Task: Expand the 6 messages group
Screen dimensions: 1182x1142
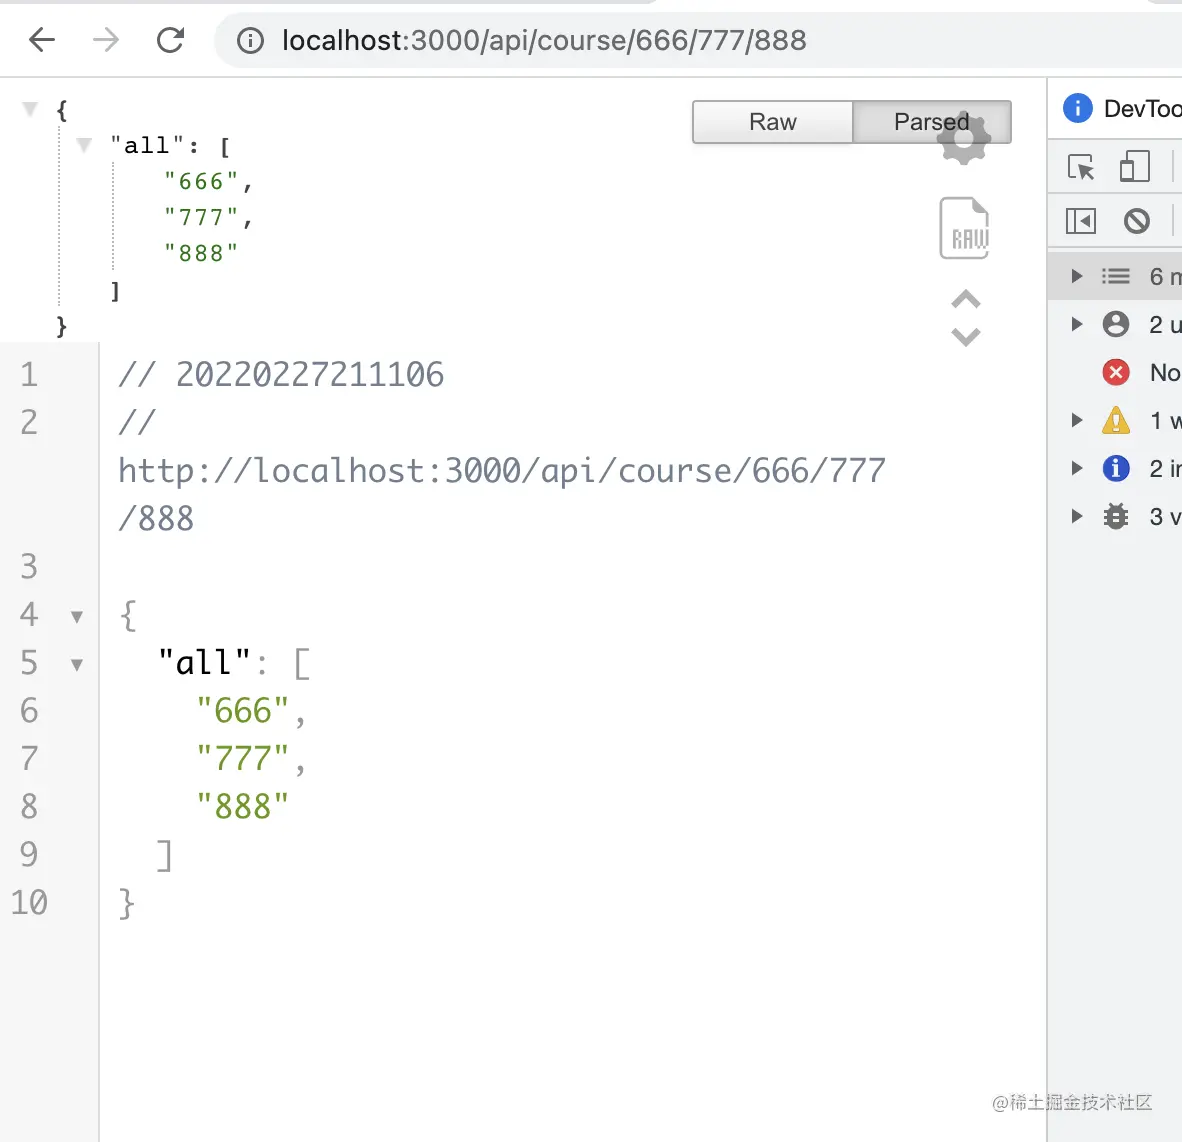Action: [x=1077, y=276]
